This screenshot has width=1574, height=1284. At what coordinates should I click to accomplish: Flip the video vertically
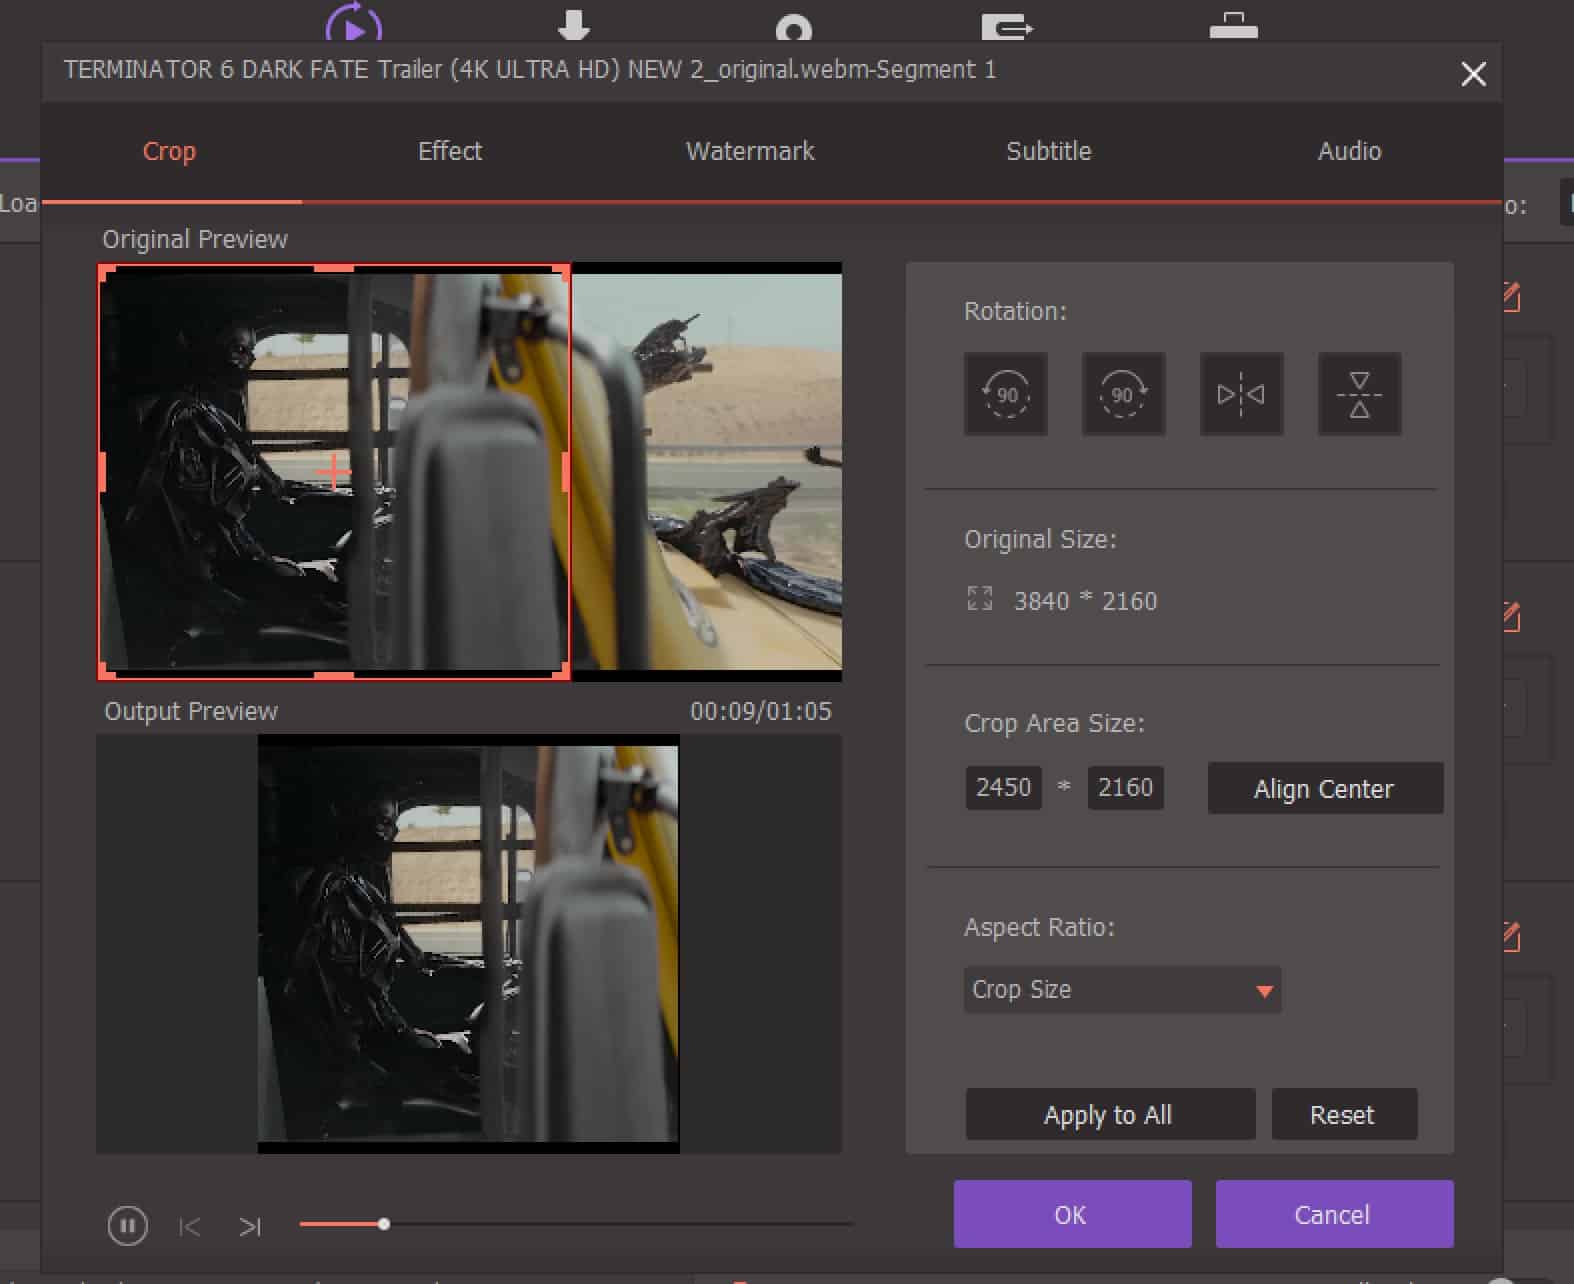(x=1359, y=394)
